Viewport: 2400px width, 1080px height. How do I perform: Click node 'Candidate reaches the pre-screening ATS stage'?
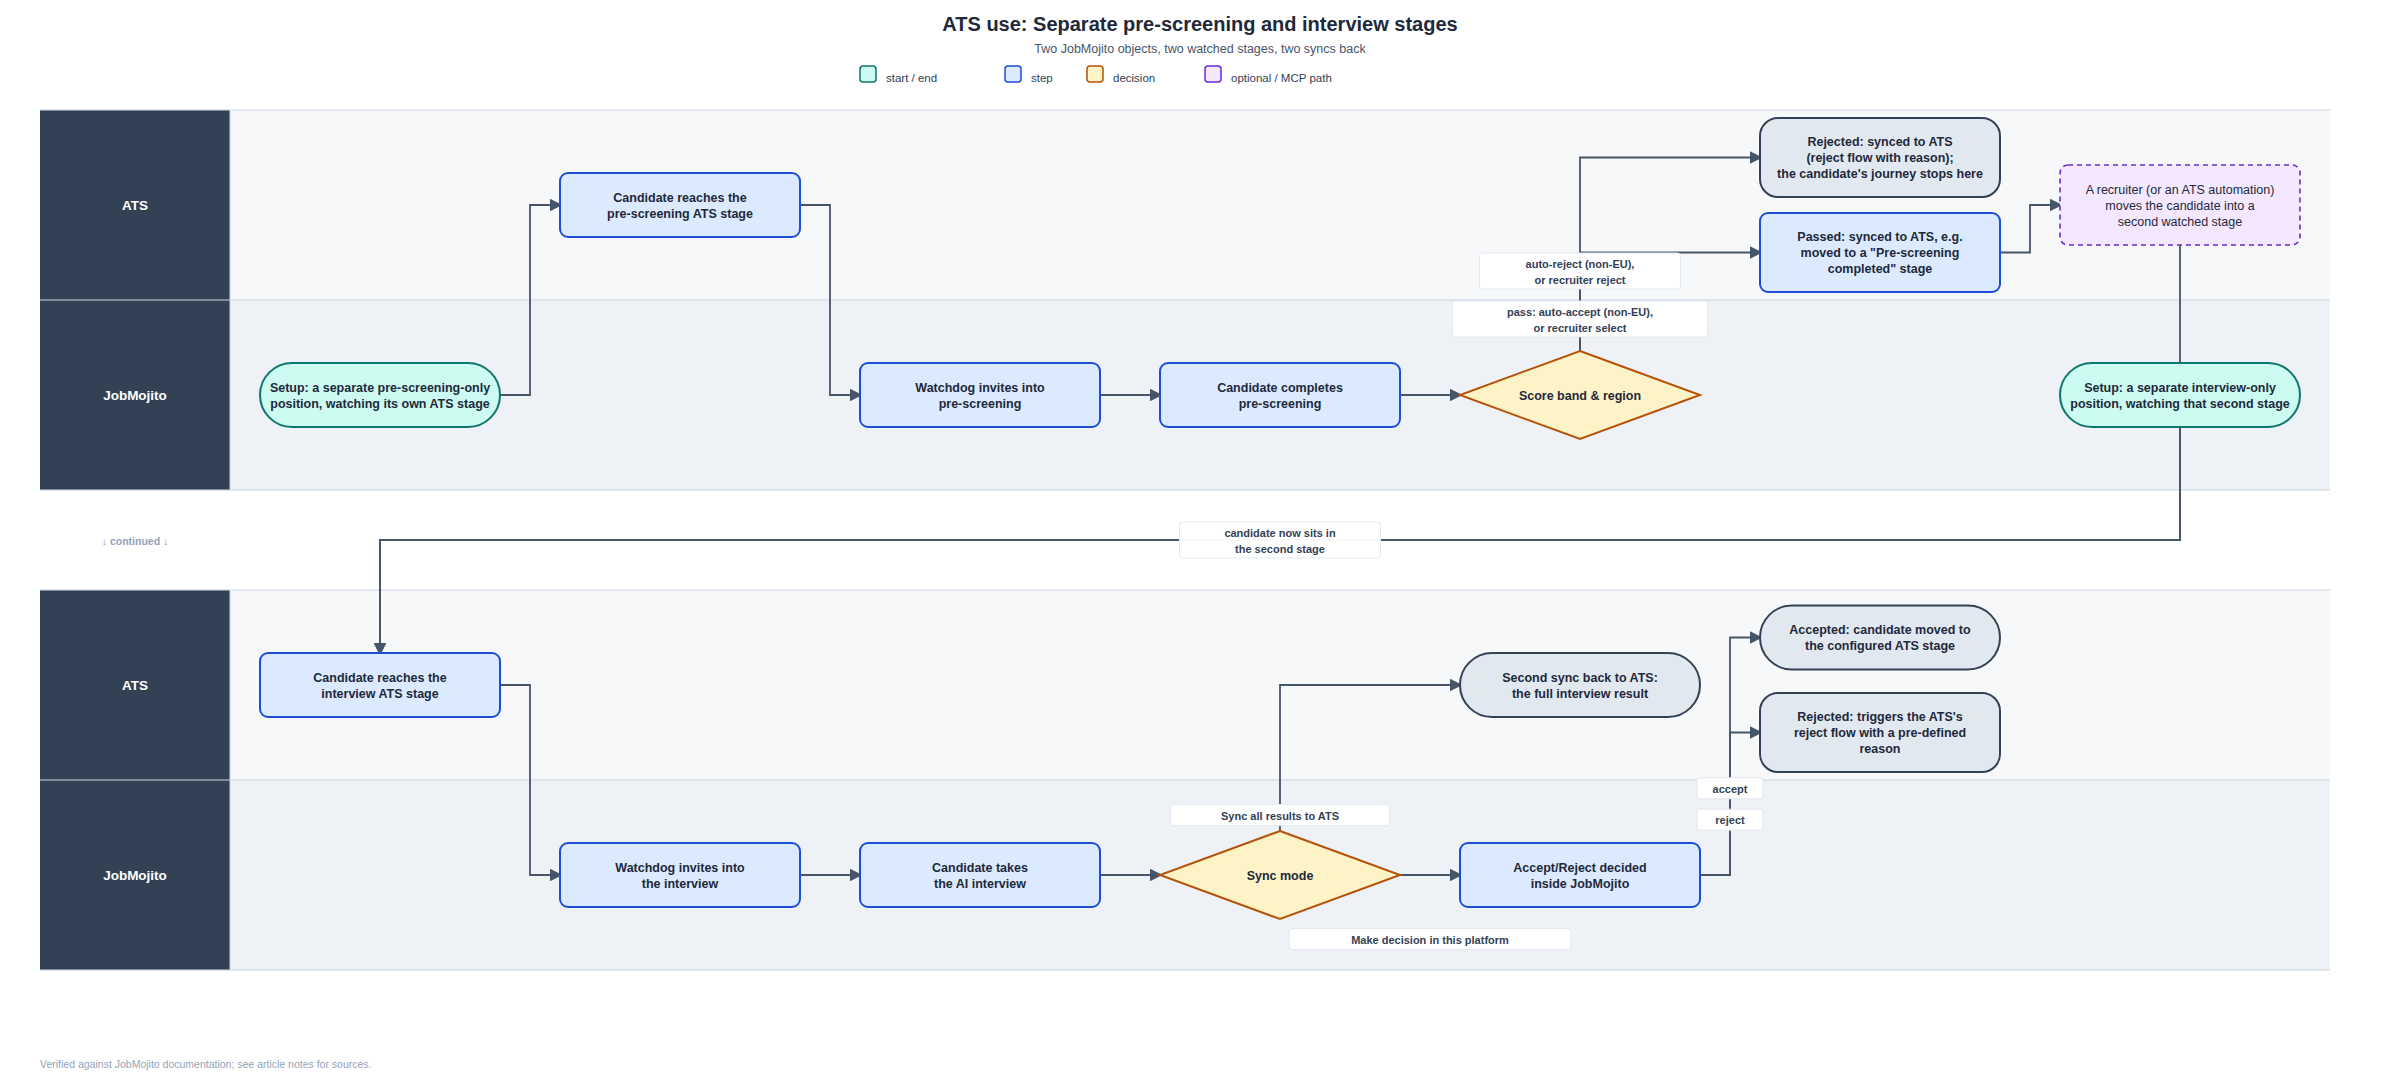pos(680,205)
